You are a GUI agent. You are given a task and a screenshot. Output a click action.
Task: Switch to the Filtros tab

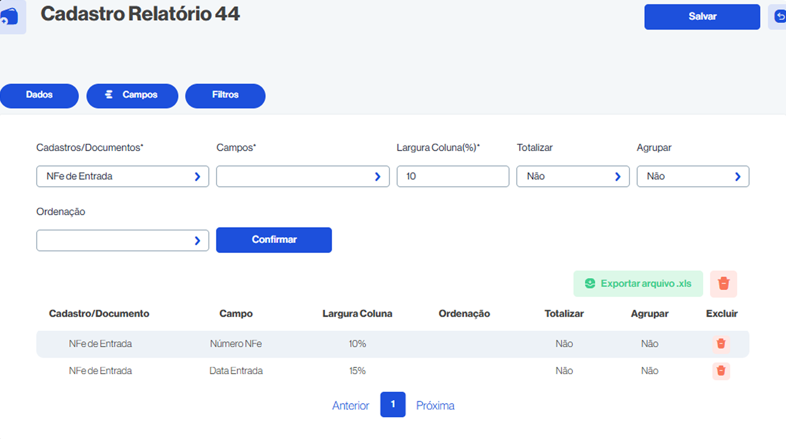click(225, 95)
